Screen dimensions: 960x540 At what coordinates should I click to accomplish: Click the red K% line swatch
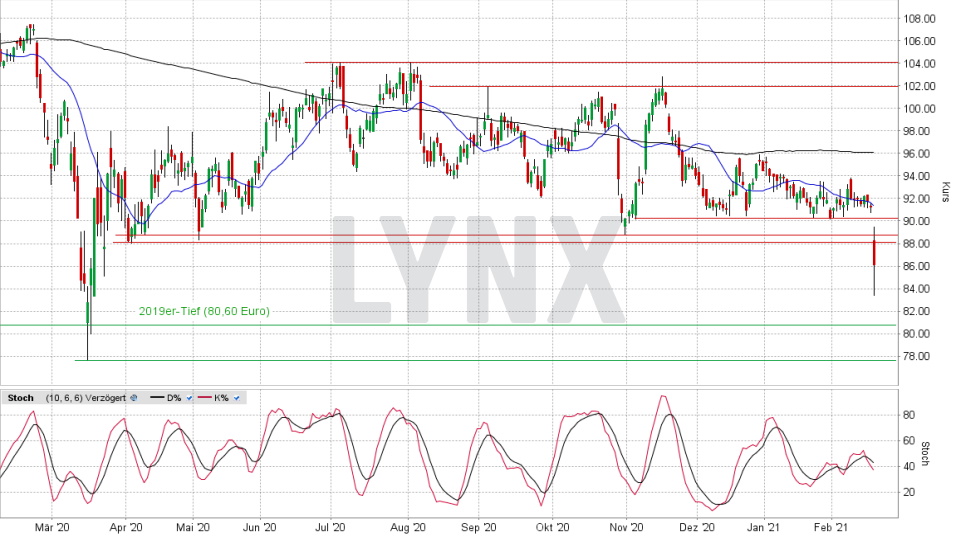[204, 398]
